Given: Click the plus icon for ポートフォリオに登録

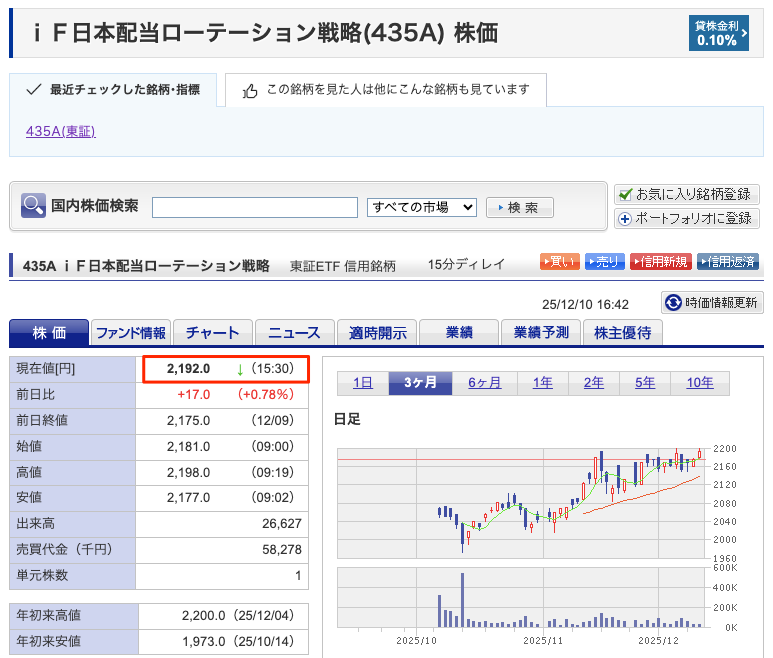Looking at the screenshot, I should pyautogui.click(x=626, y=218).
